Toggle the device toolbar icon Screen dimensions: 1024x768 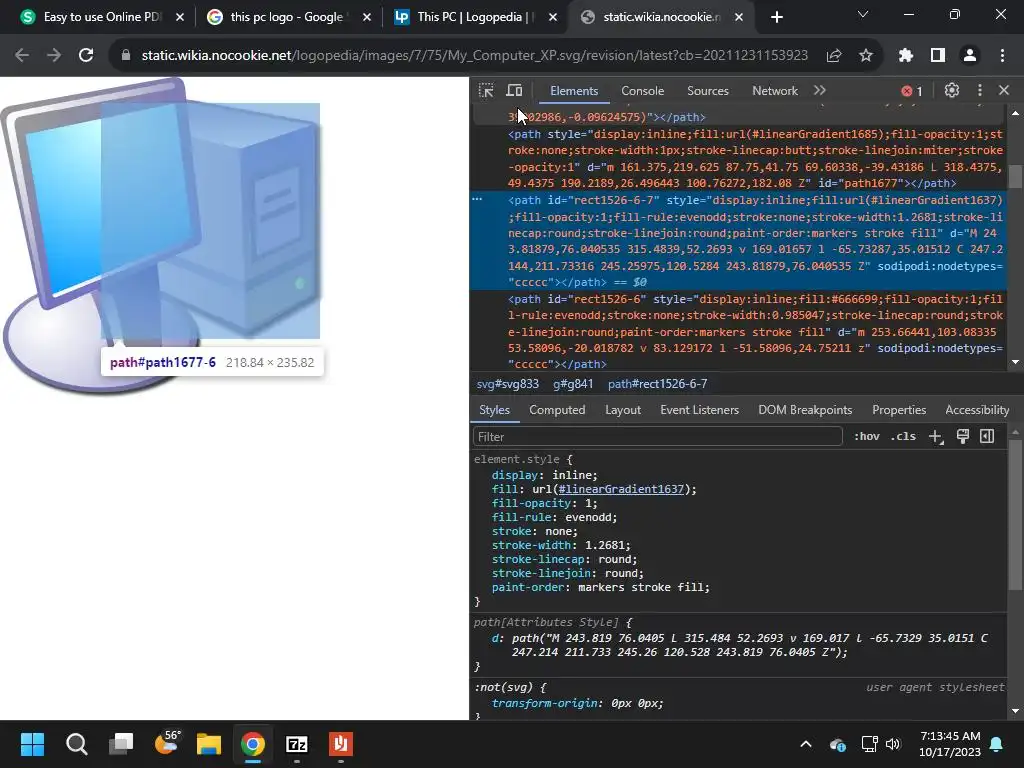[515, 91]
